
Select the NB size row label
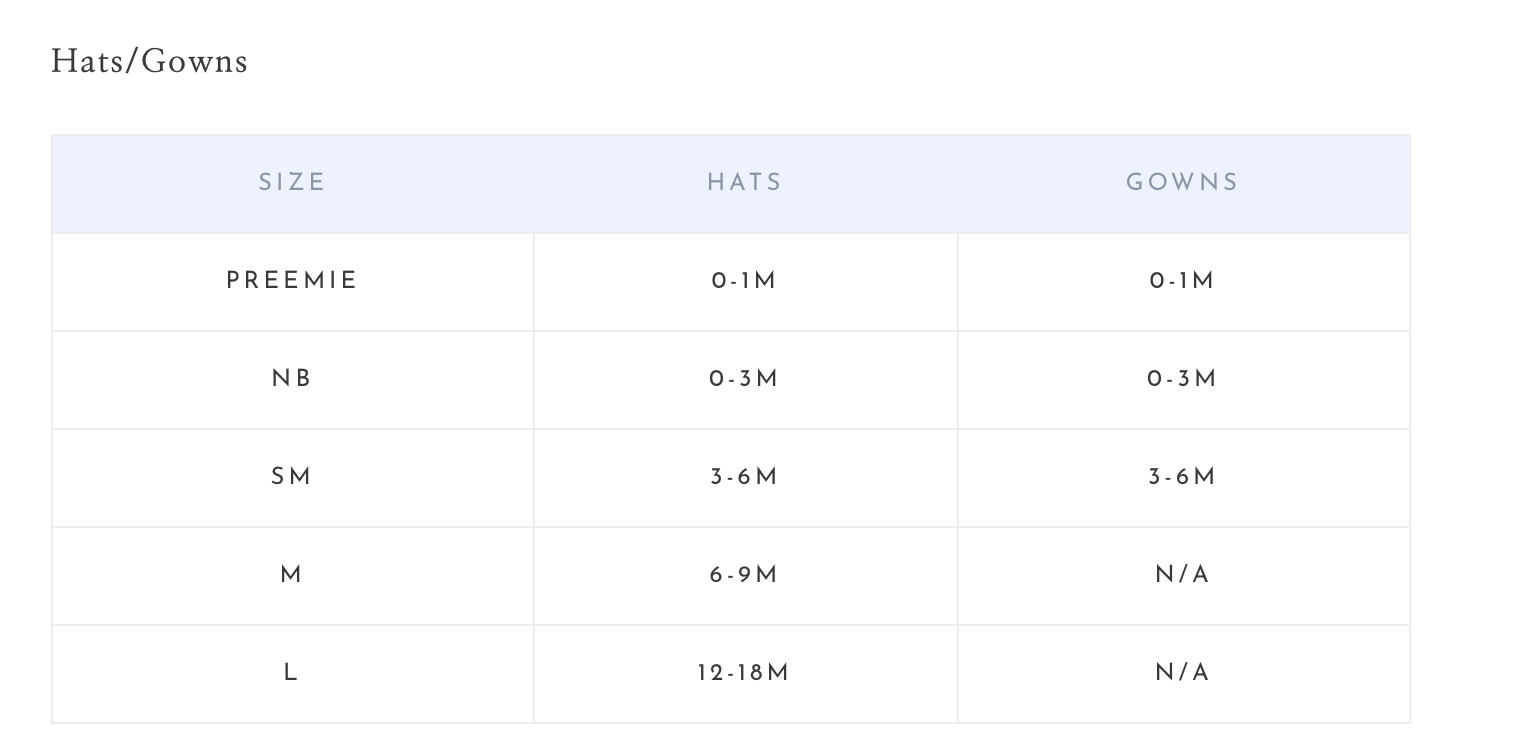(x=292, y=379)
